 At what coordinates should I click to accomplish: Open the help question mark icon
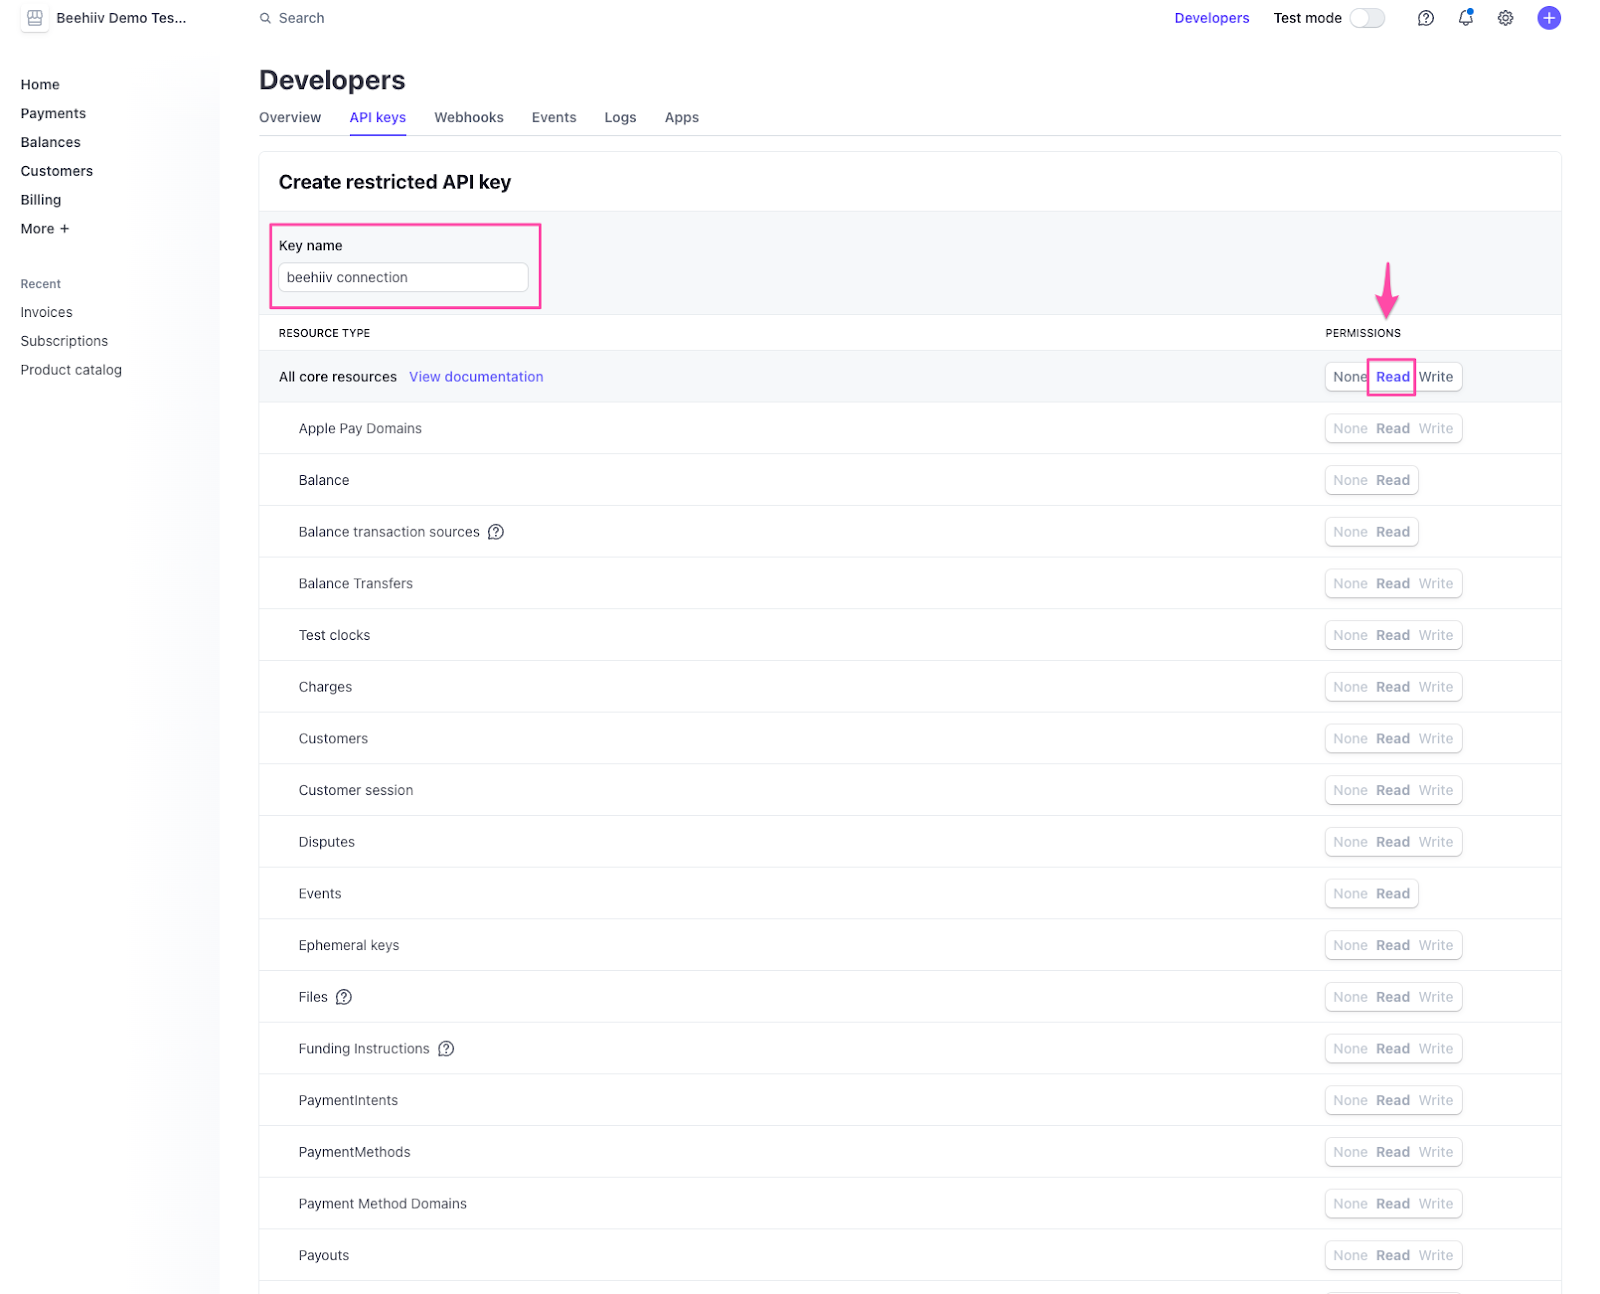pyautogui.click(x=1425, y=18)
